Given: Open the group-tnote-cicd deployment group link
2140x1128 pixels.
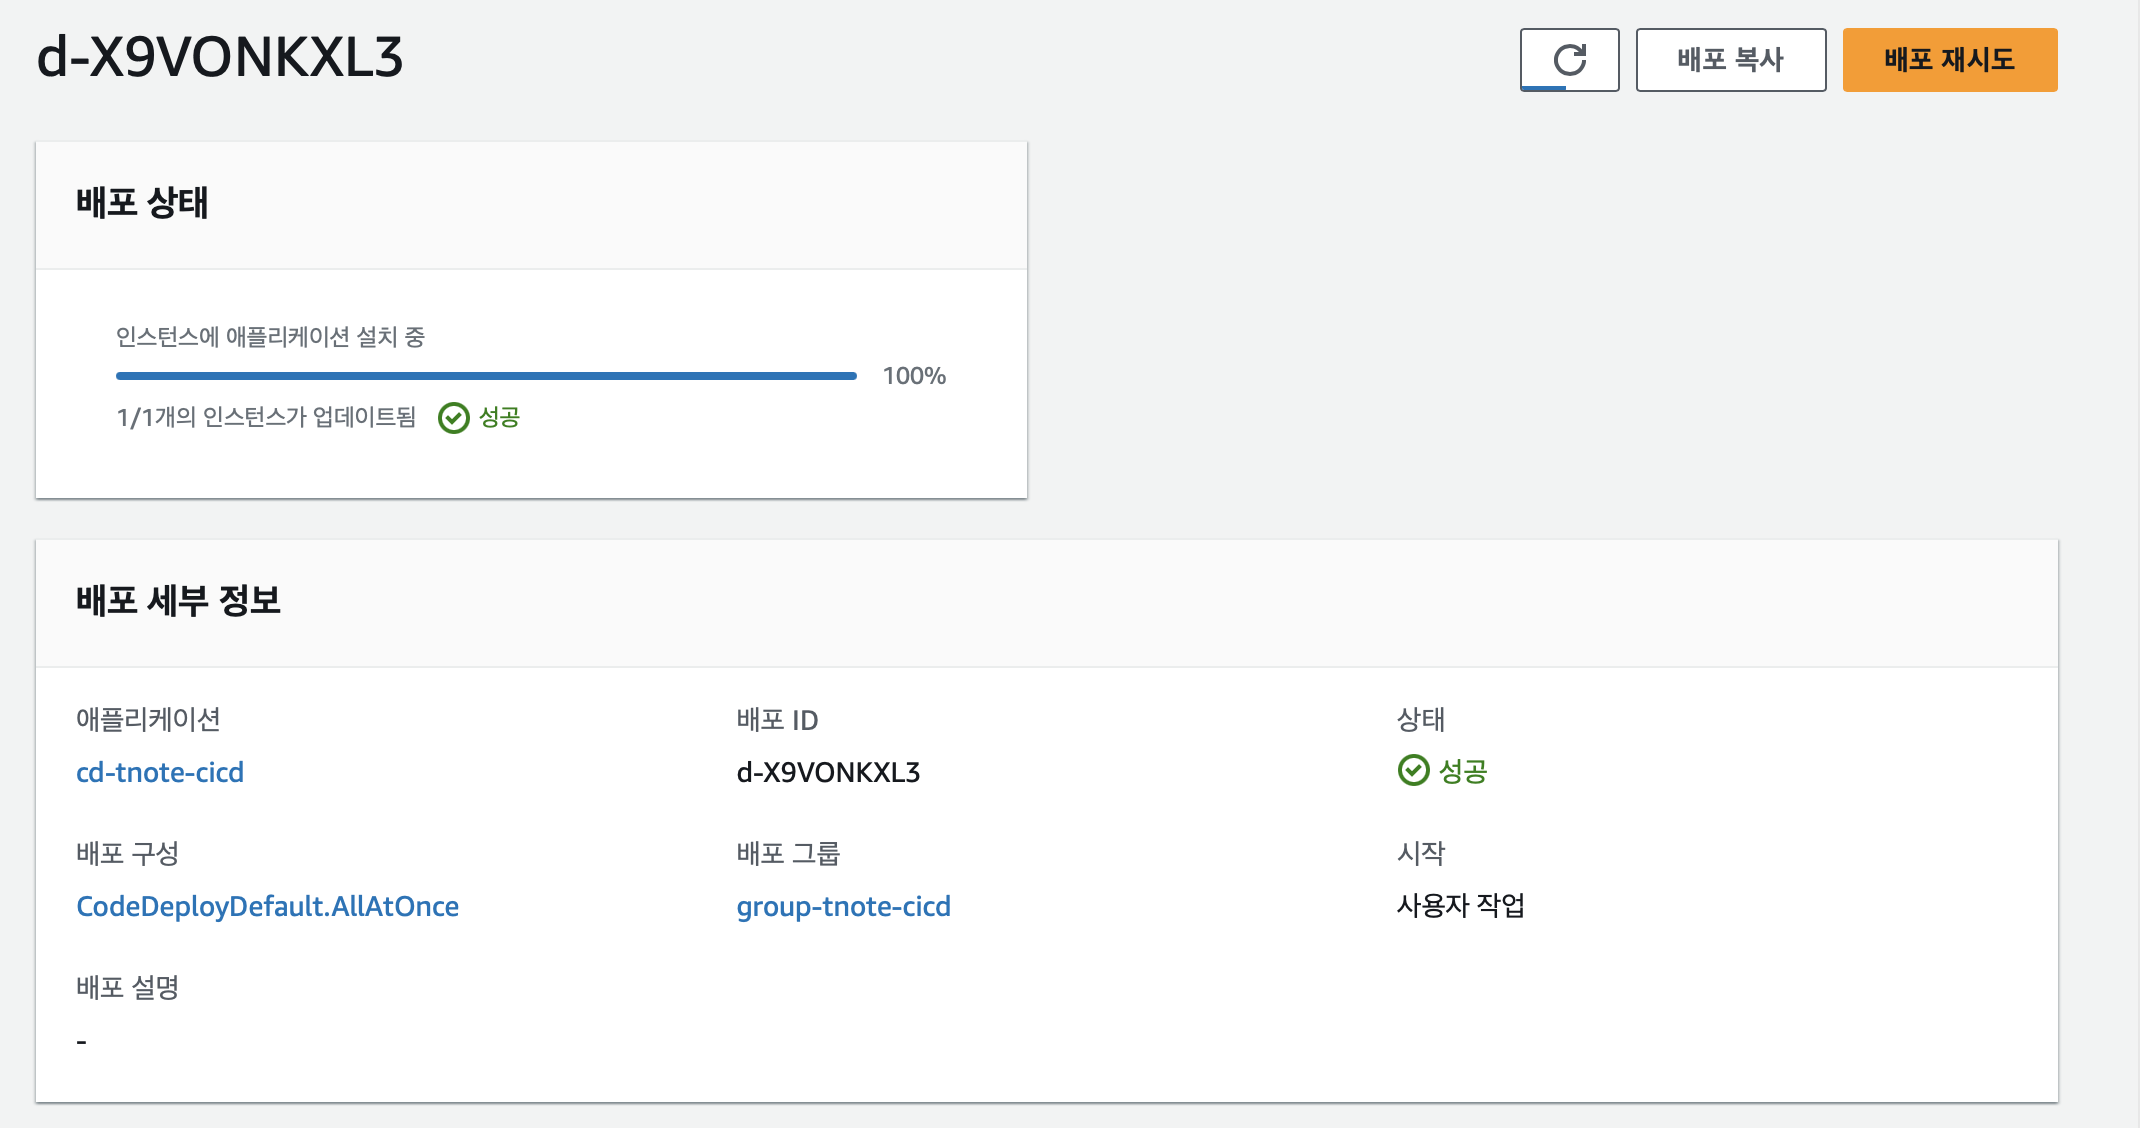Looking at the screenshot, I should [x=843, y=906].
